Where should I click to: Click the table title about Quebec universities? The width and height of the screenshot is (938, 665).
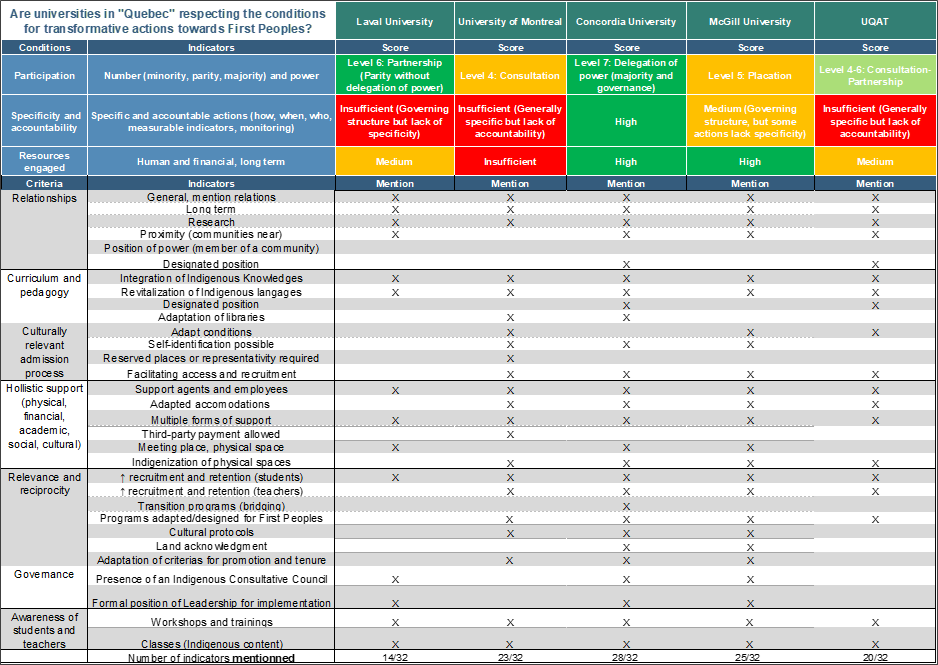click(167, 21)
